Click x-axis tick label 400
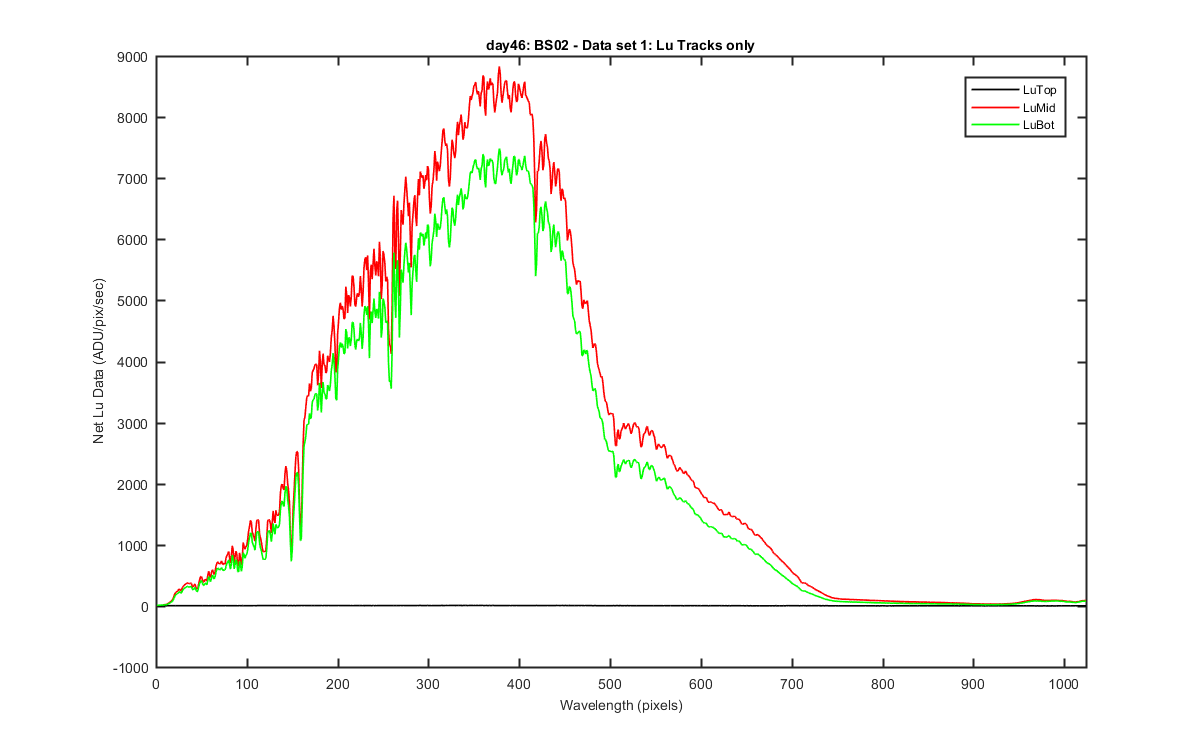 point(519,683)
